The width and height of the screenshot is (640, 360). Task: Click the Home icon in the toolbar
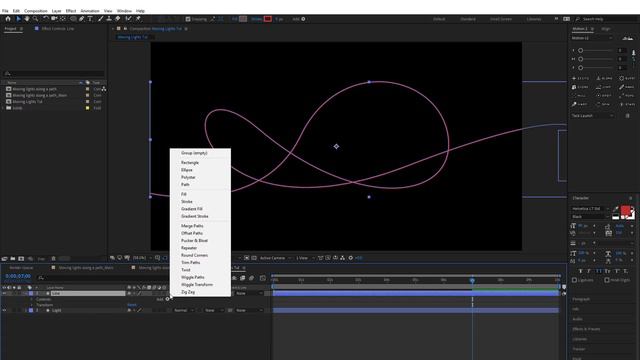8,19
